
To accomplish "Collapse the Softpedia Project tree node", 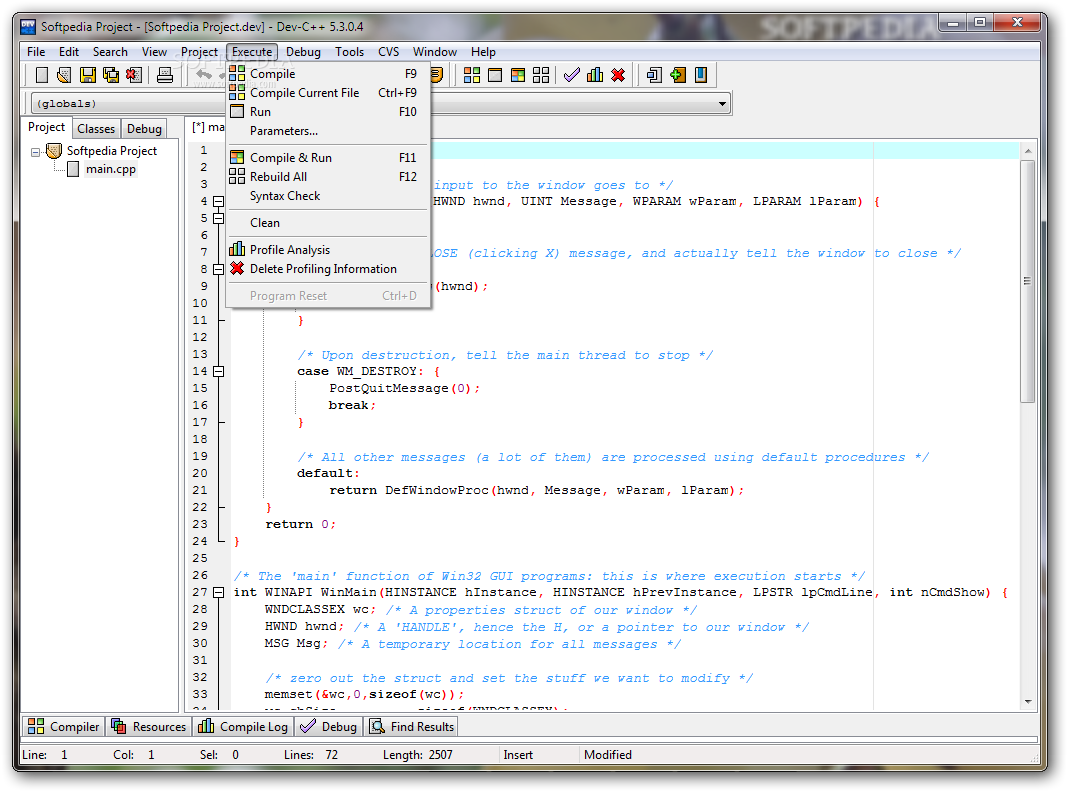I will point(35,152).
